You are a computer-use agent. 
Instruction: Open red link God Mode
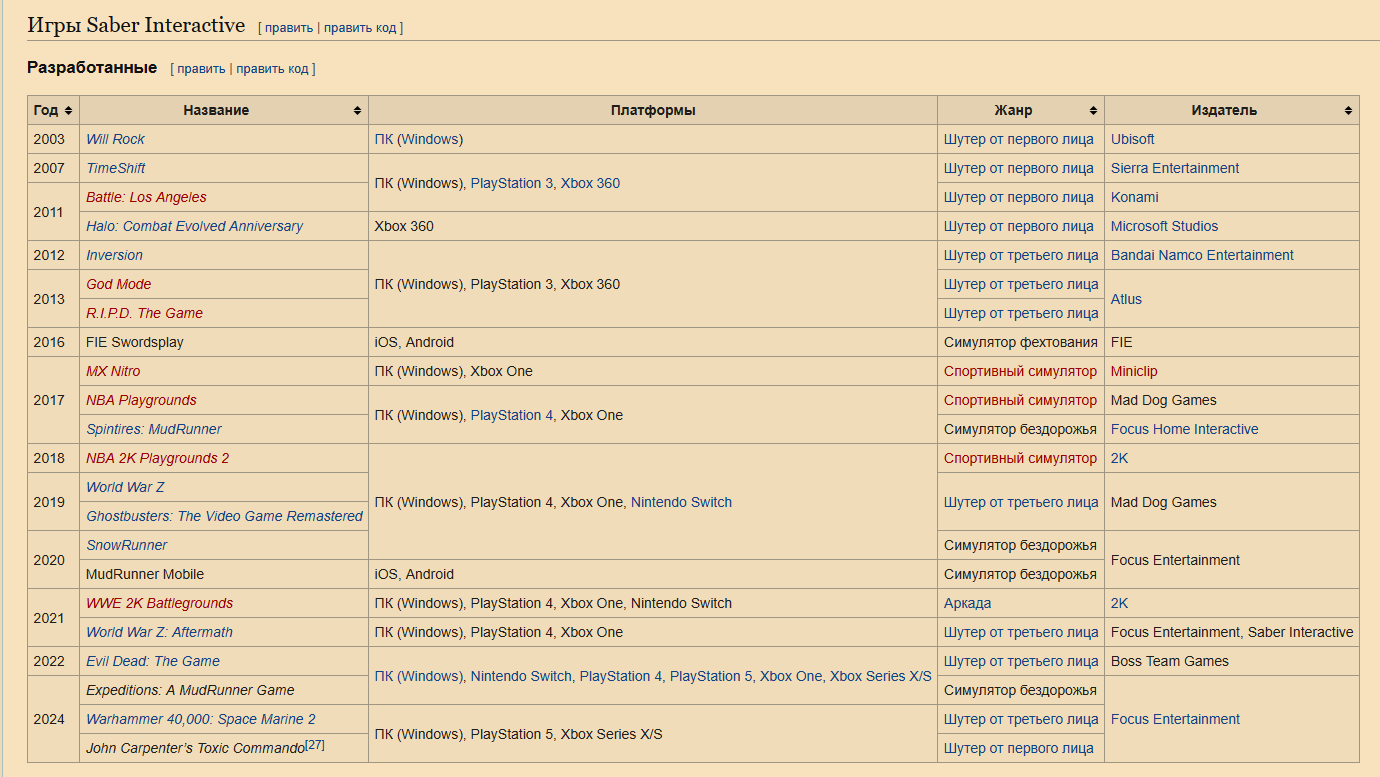coord(118,284)
